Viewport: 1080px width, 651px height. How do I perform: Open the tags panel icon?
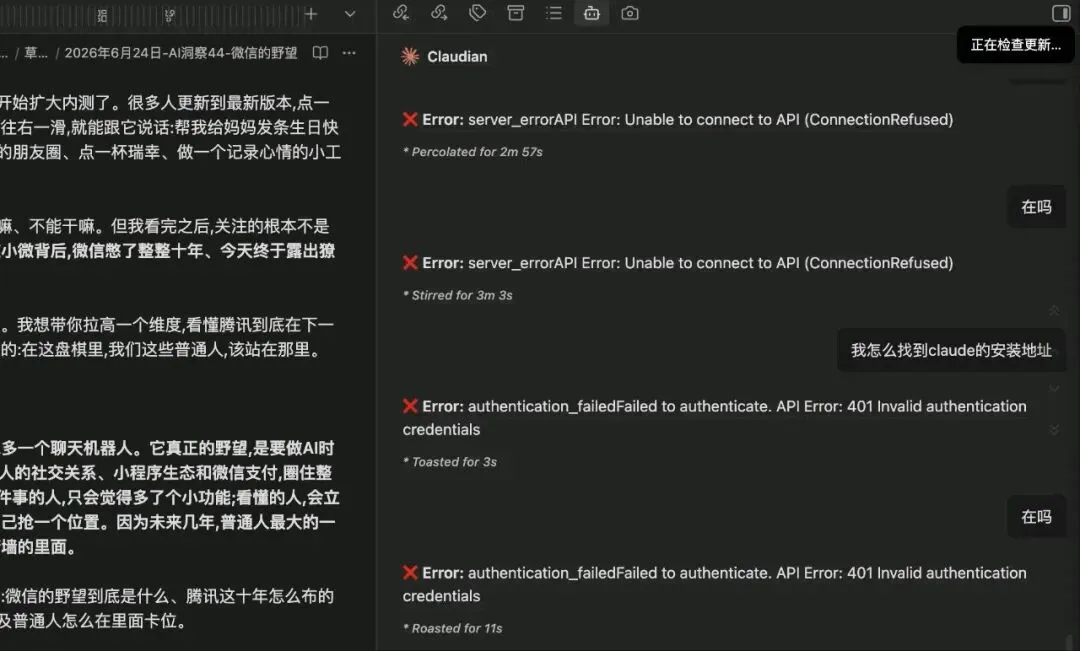coord(477,13)
